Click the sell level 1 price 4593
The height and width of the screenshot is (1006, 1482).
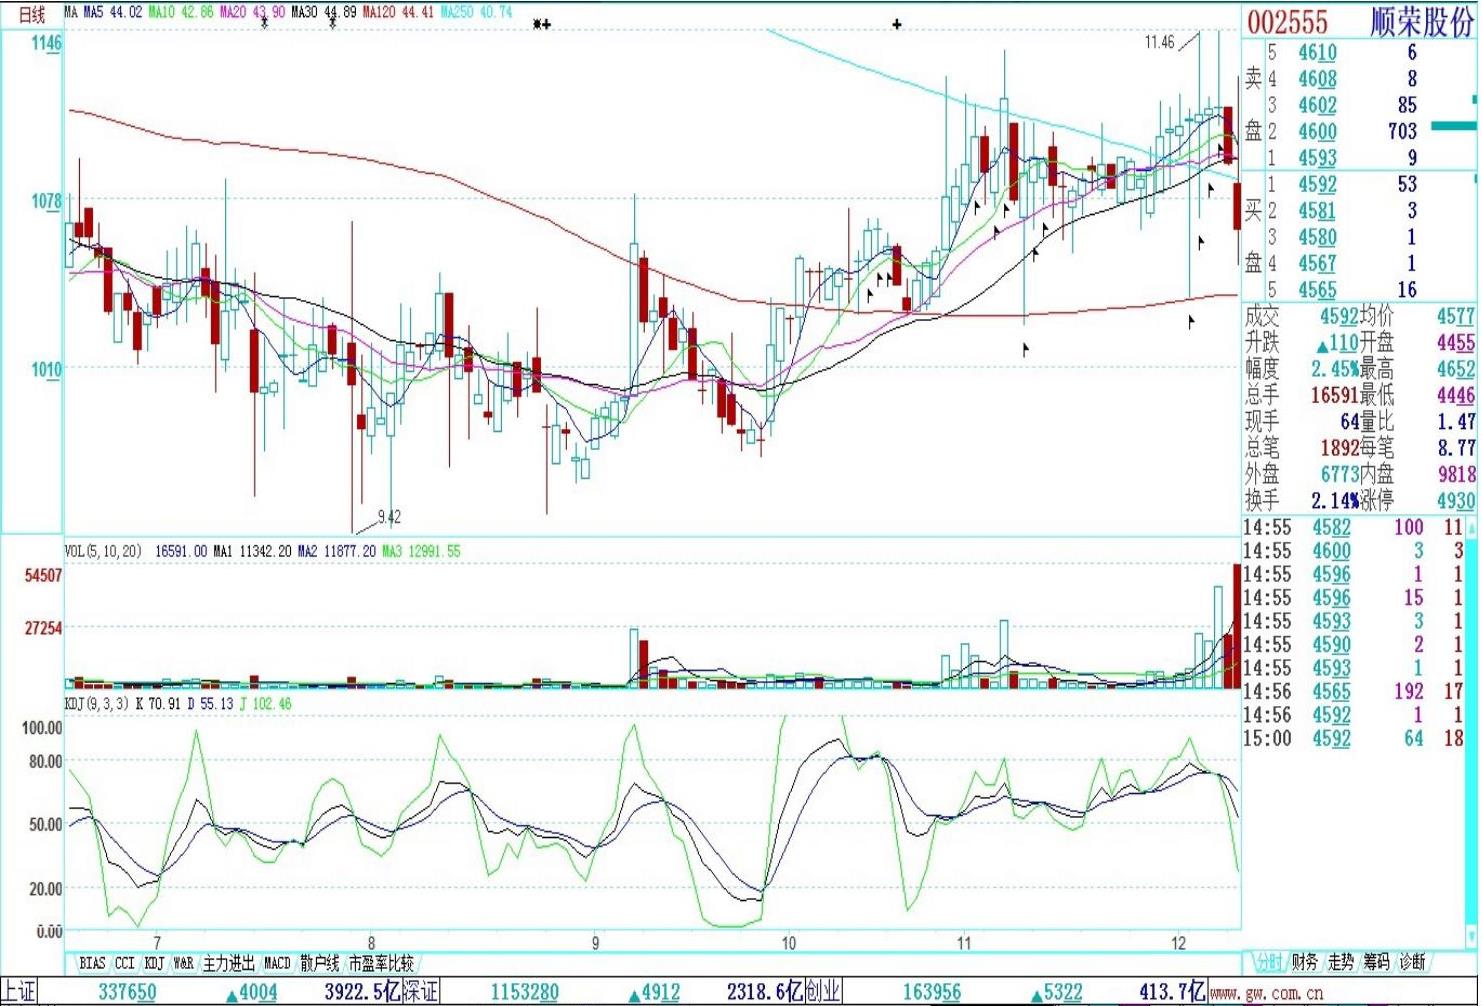coord(1317,158)
